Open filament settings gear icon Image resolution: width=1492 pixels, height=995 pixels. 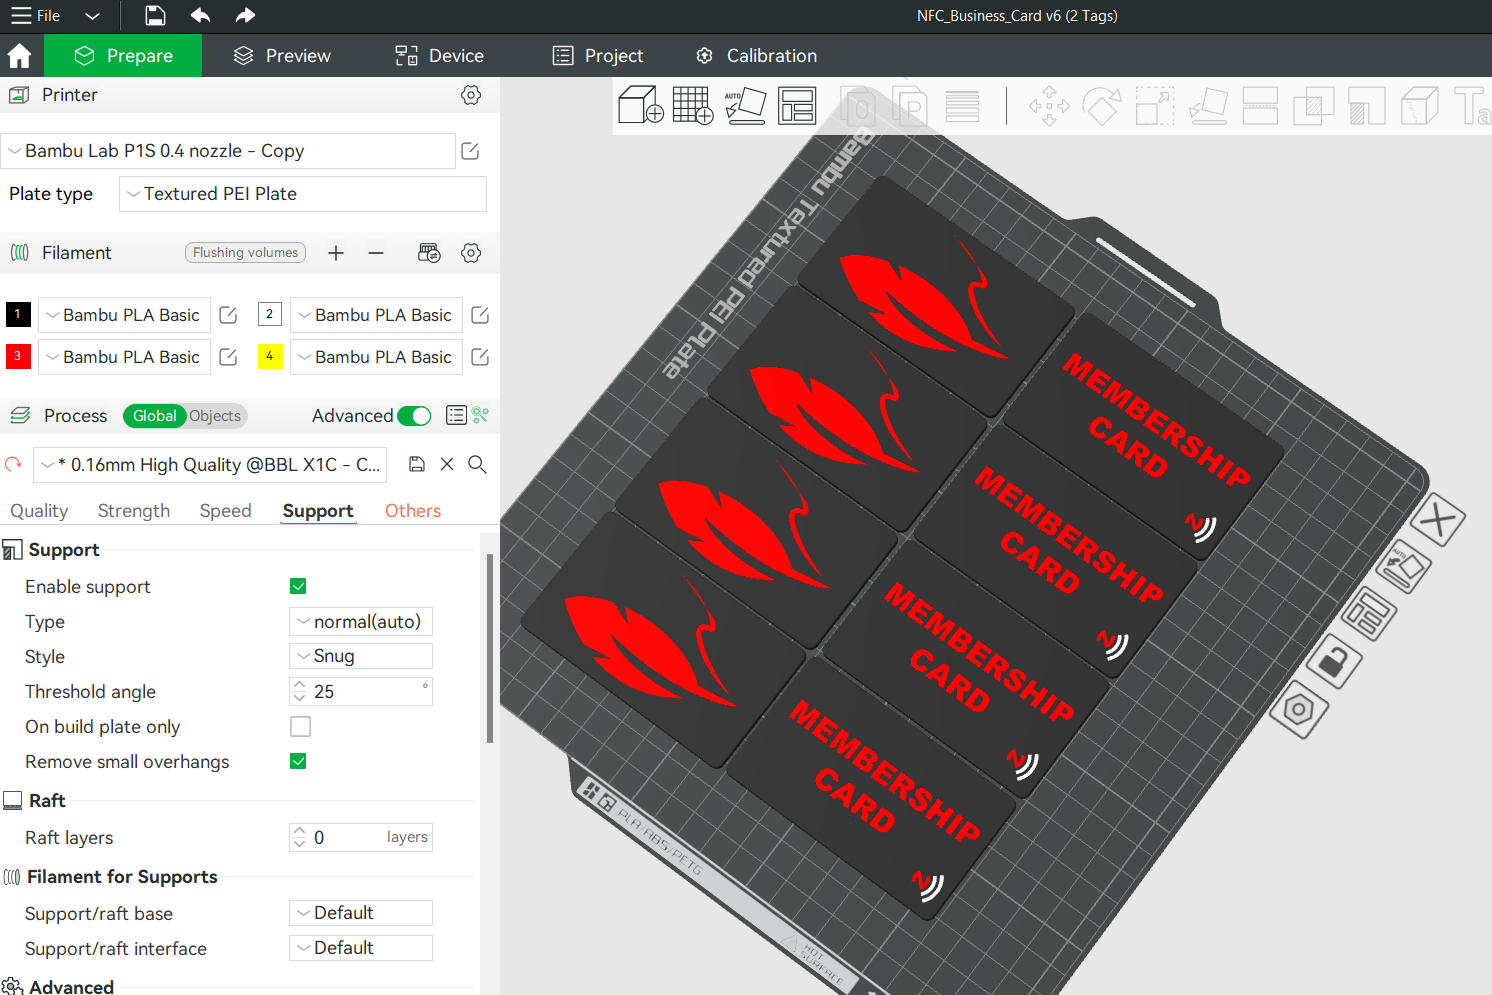pos(471,253)
